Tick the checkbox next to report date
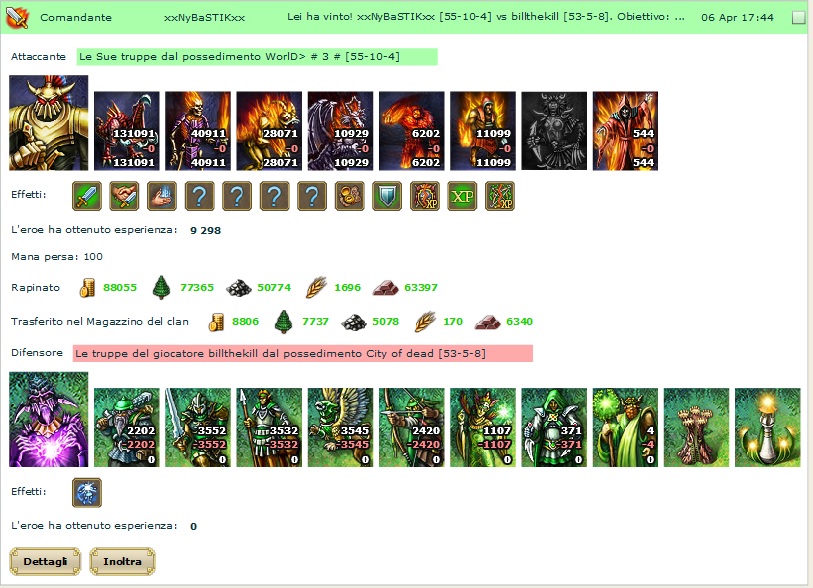The image size is (813, 588). [799, 18]
